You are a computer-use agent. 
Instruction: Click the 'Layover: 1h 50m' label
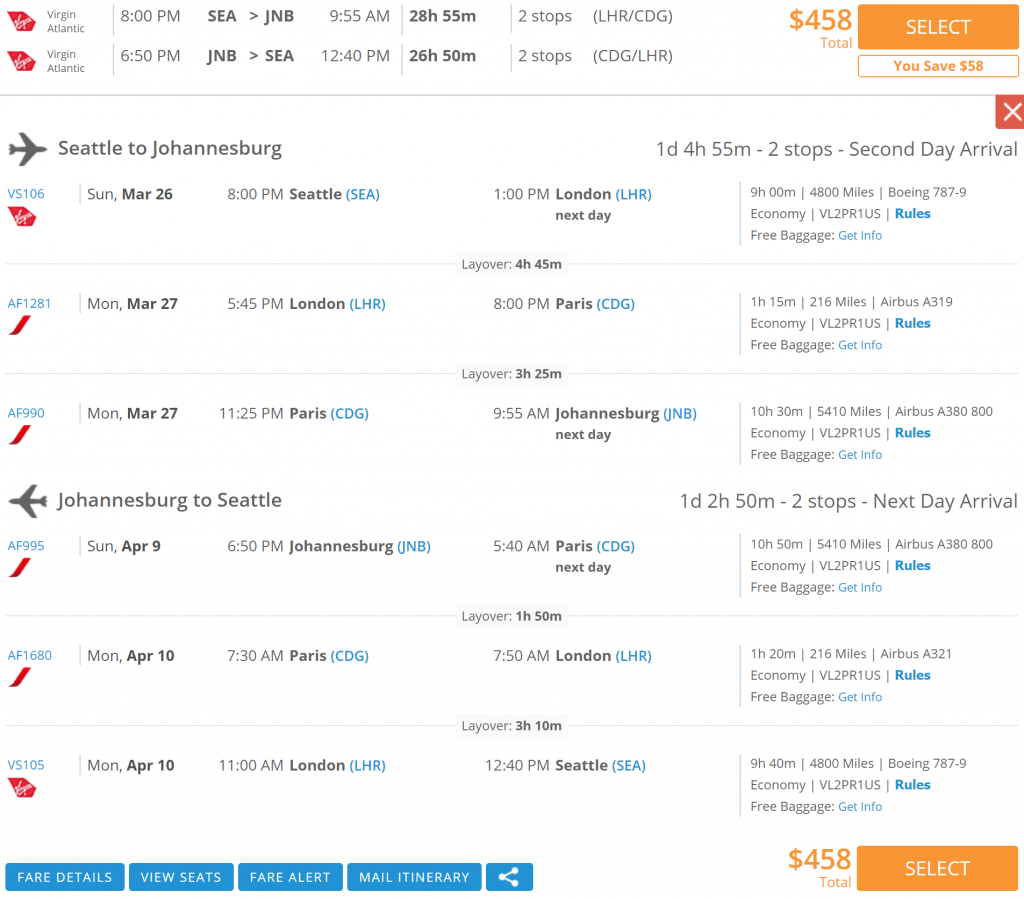(x=511, y=616)
